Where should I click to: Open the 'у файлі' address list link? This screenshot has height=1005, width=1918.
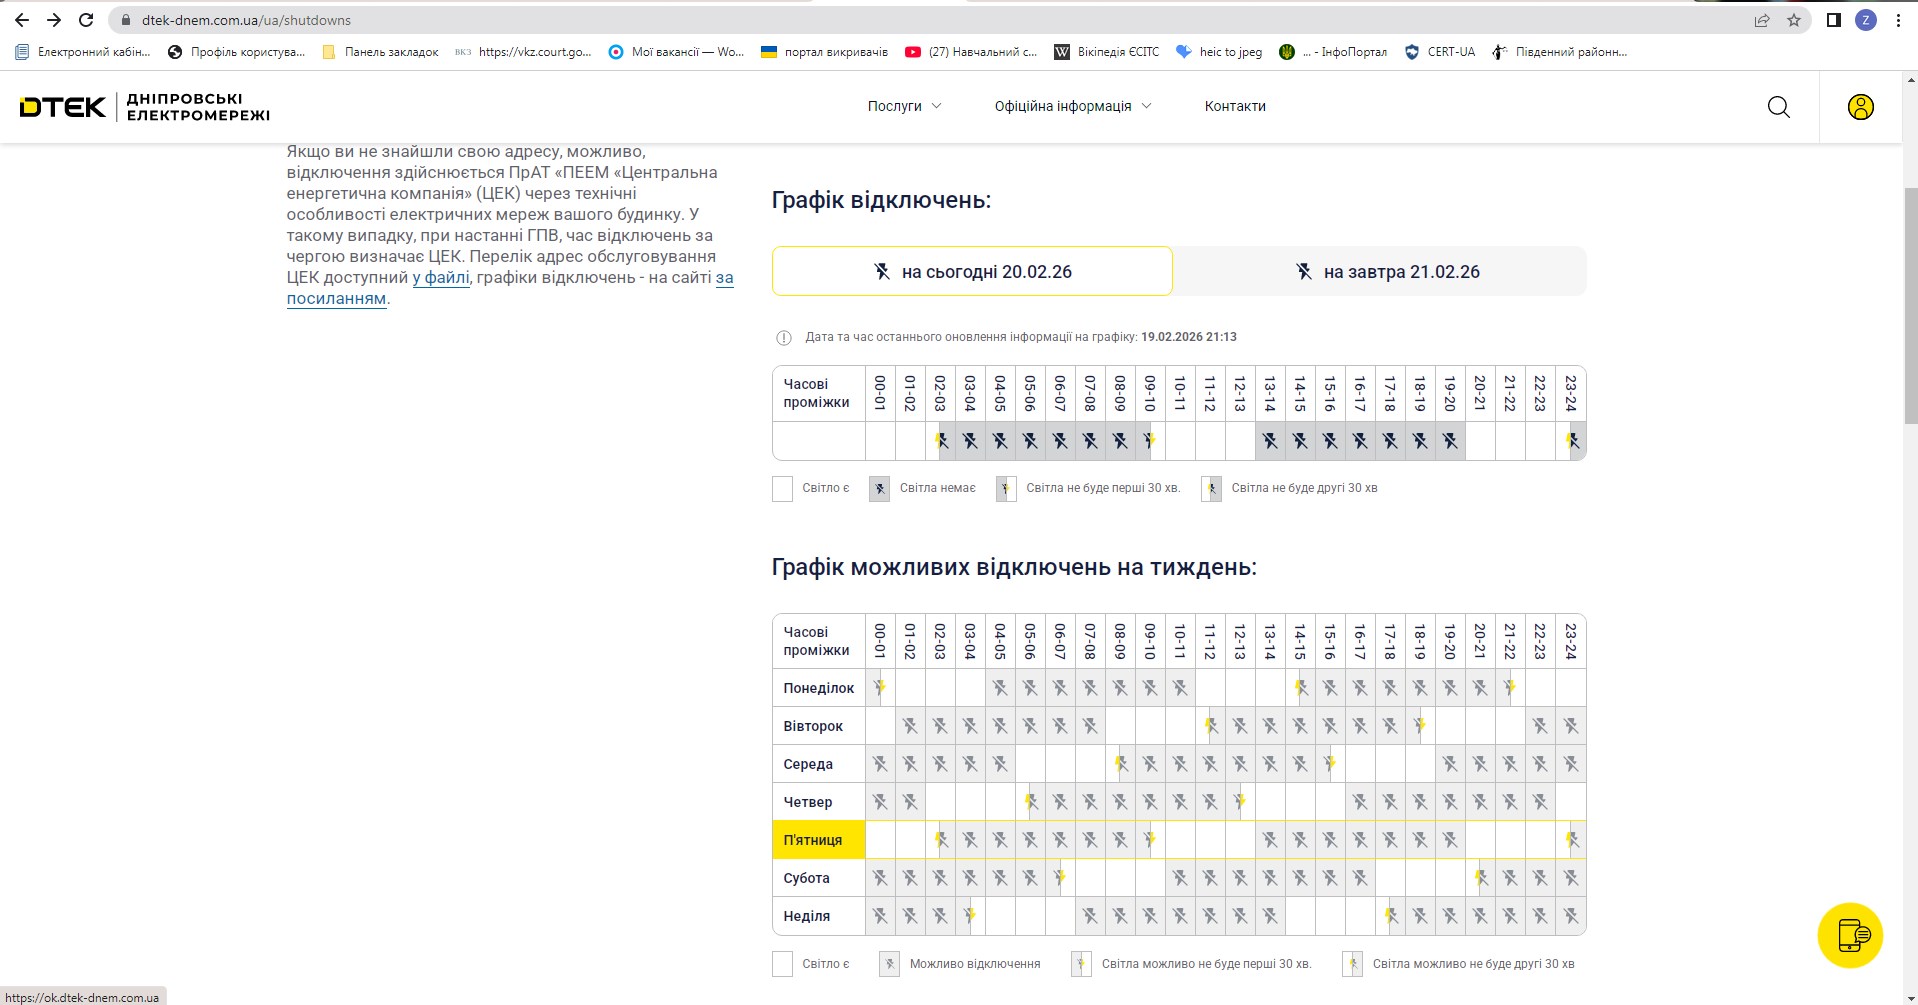[441, 278]
